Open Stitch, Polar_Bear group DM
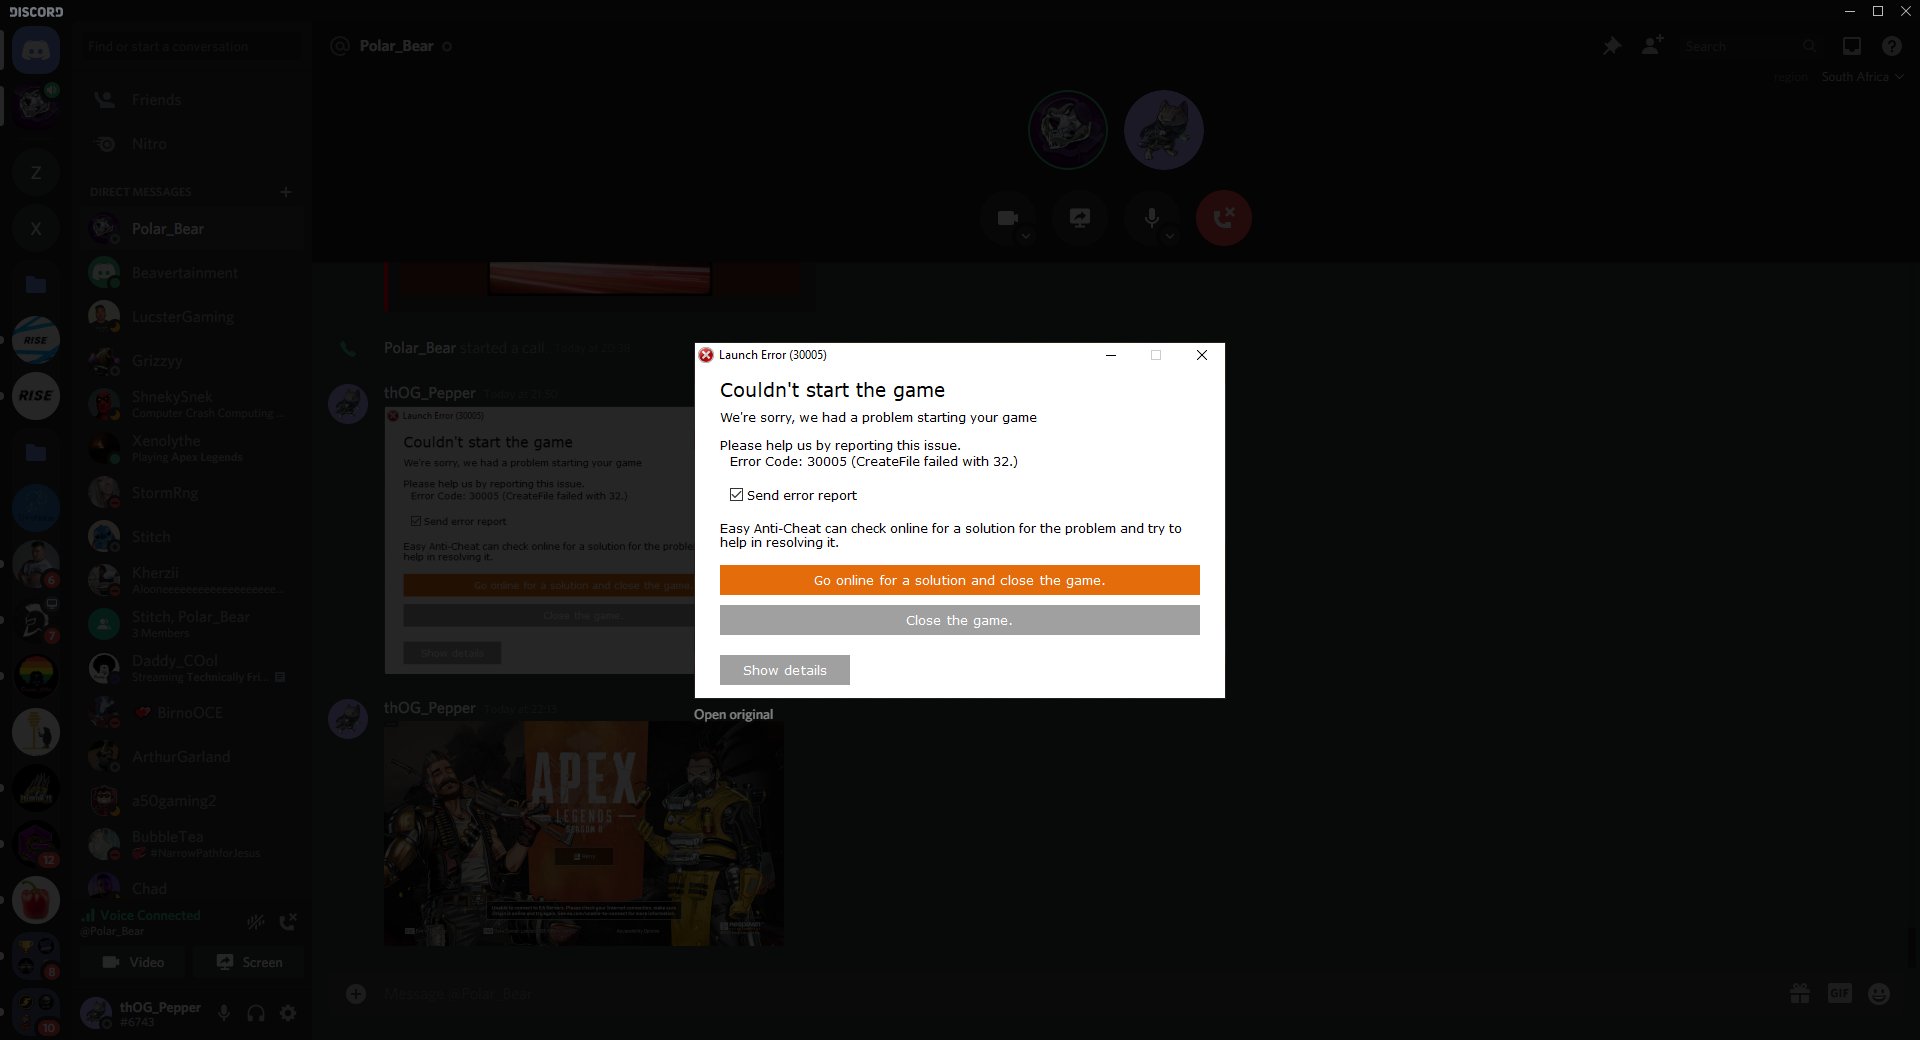 (190, 624)
